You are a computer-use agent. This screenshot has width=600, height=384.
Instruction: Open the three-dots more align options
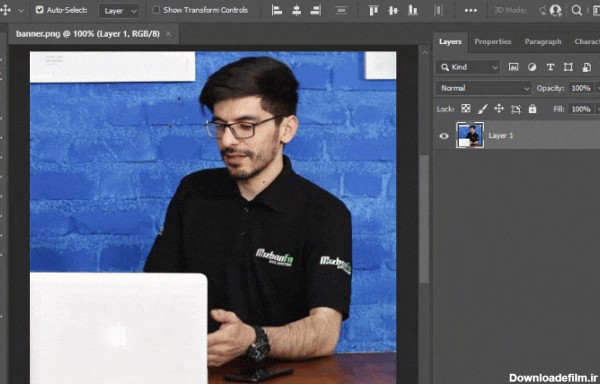point(471,11)
